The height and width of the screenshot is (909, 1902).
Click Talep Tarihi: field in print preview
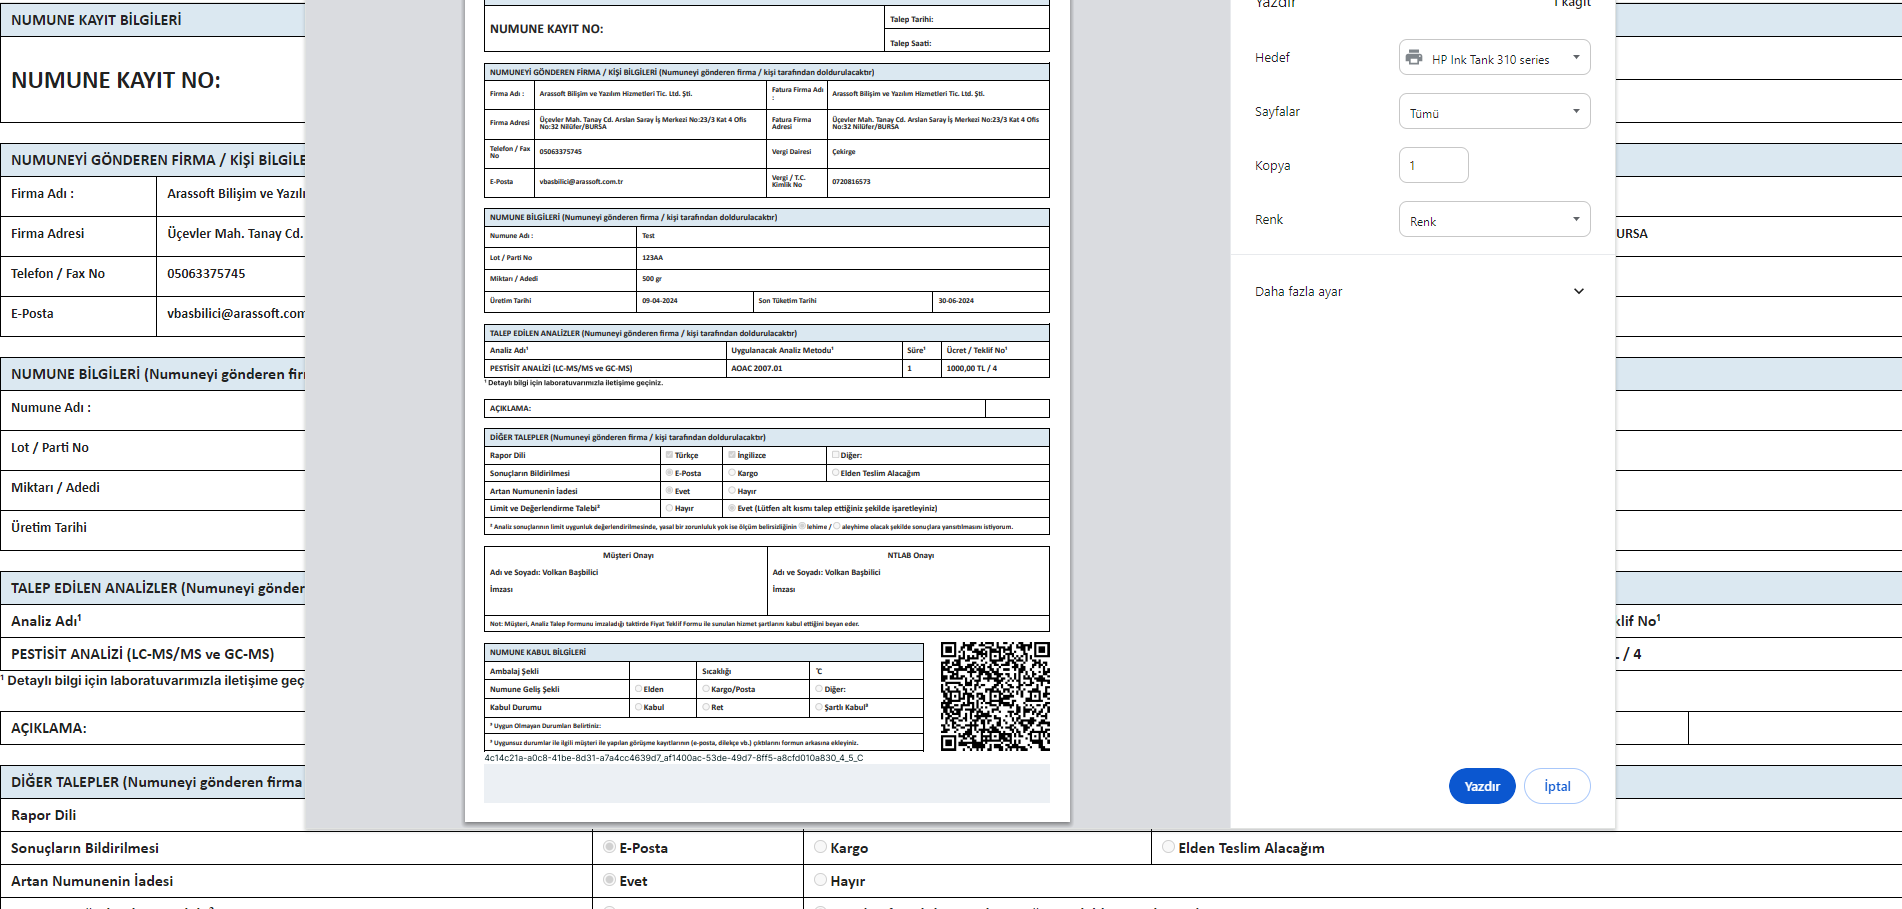coord(911,19)
